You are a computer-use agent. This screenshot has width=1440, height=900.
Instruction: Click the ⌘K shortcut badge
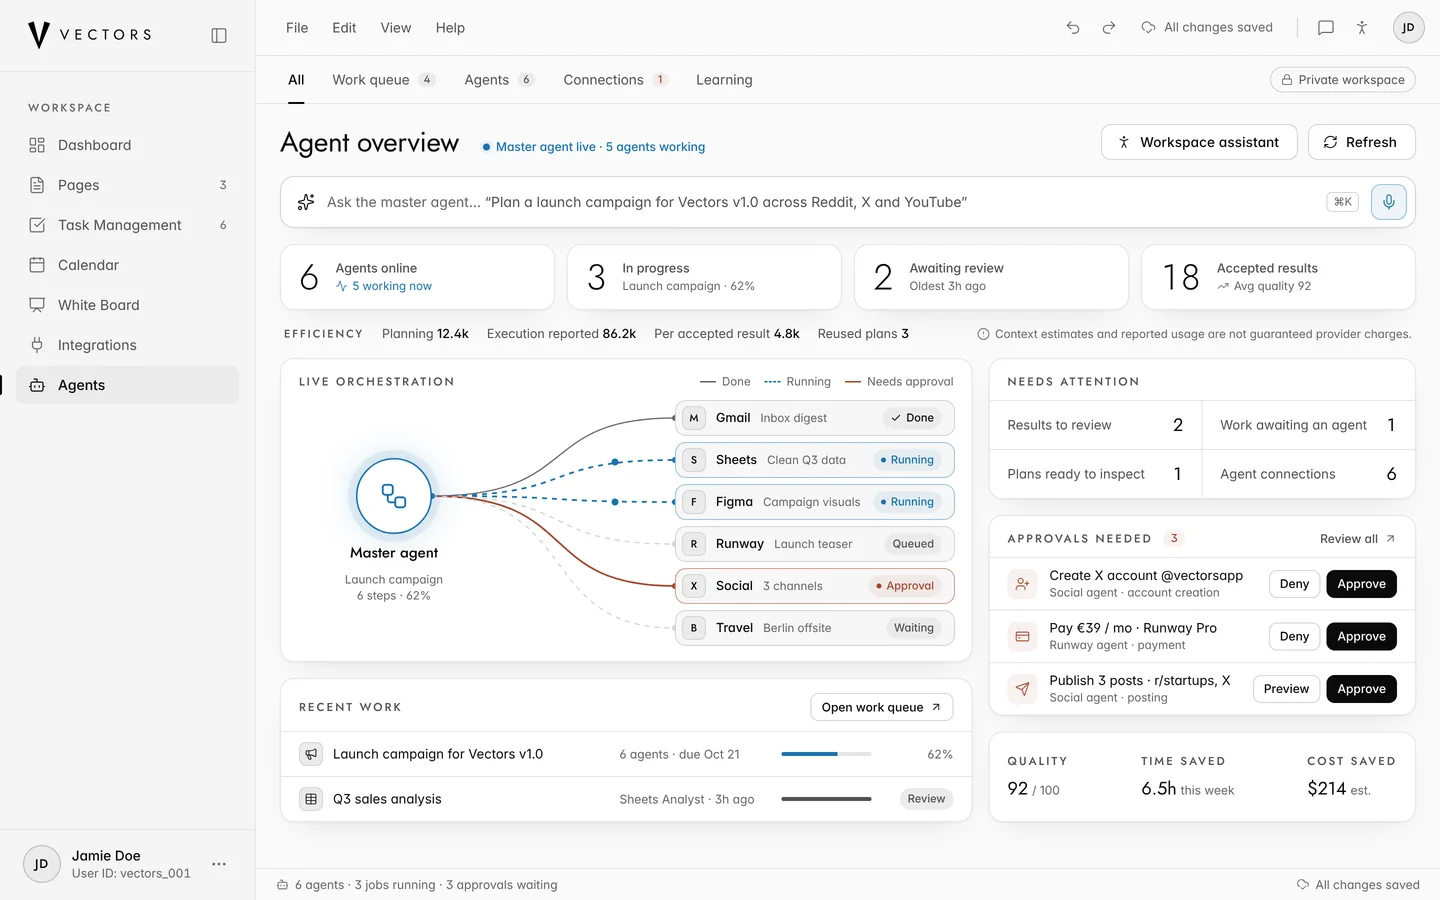[1343, 202]
